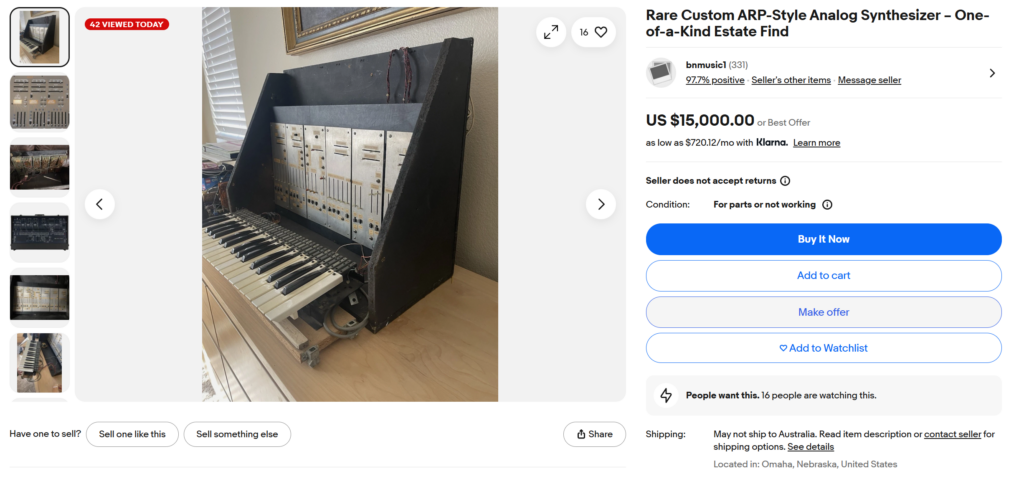This screenshot has width=1024, height=479.
Task: Make an offer on the item
Action: [x=823, y=312]
